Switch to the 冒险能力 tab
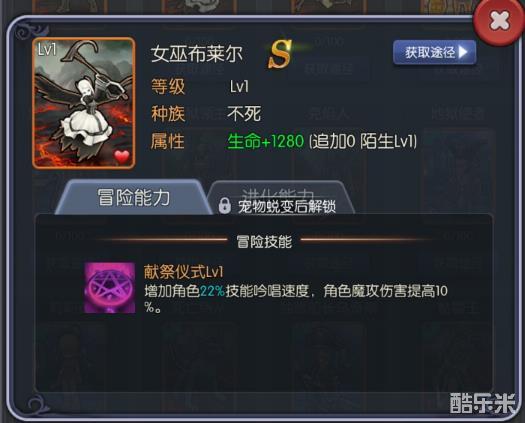 [133, 197]
